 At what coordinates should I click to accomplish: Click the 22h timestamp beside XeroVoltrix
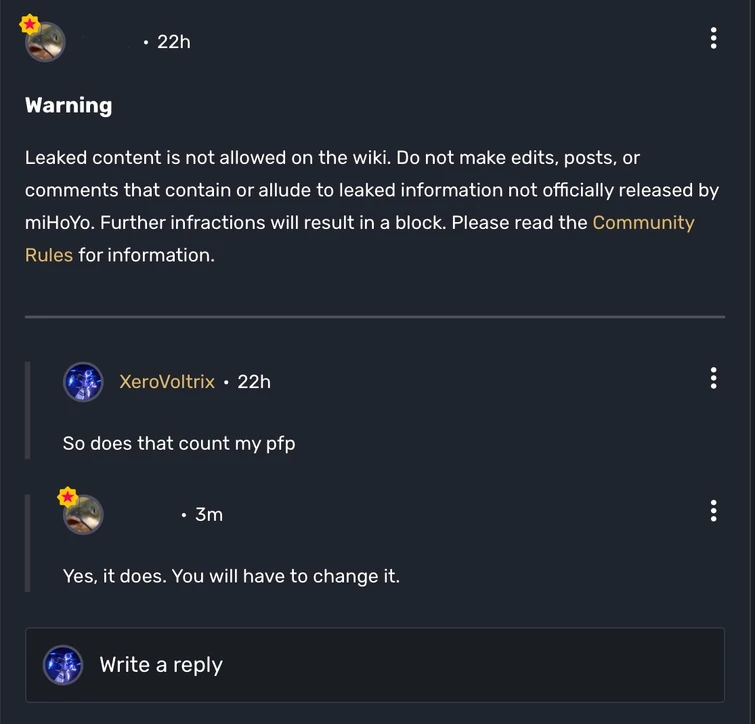pyautogui.click(x=254, y=382)
